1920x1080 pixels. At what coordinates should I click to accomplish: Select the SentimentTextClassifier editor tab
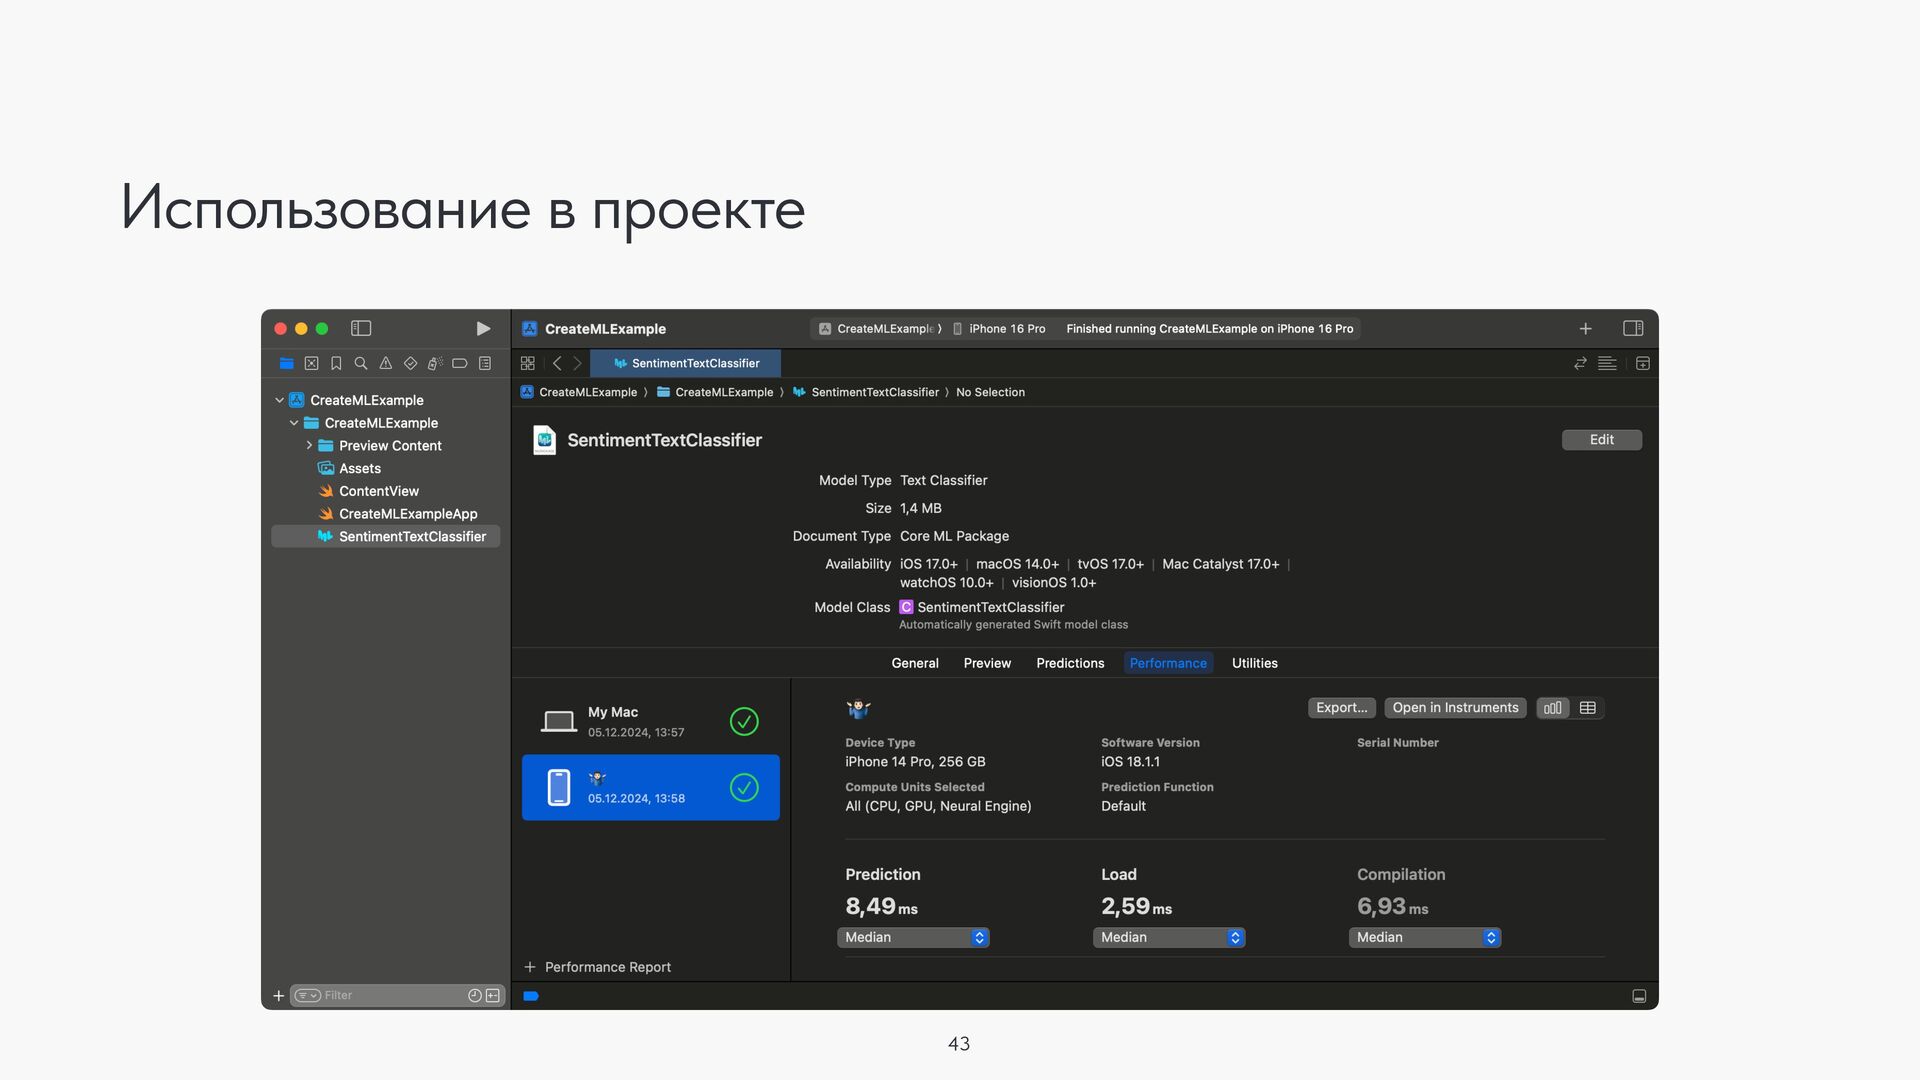pyautogui.click(x=685, y=363)
